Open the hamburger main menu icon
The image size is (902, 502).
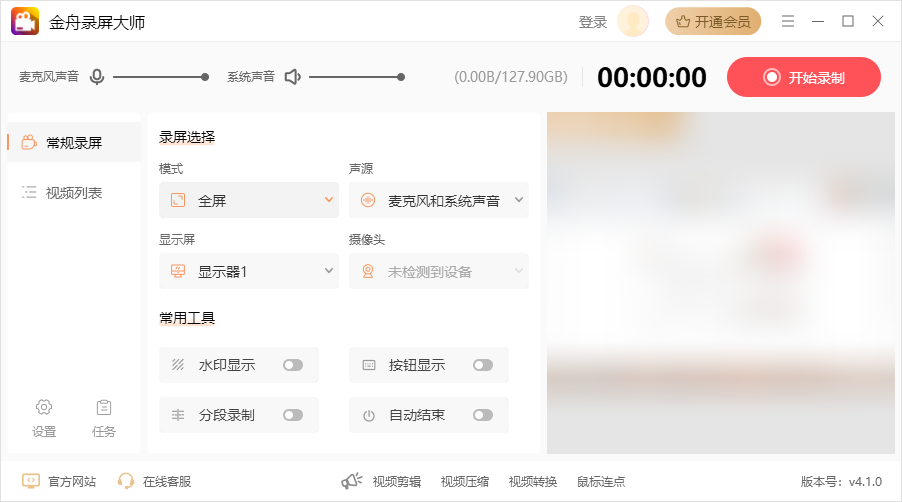[x=788, y=21]
